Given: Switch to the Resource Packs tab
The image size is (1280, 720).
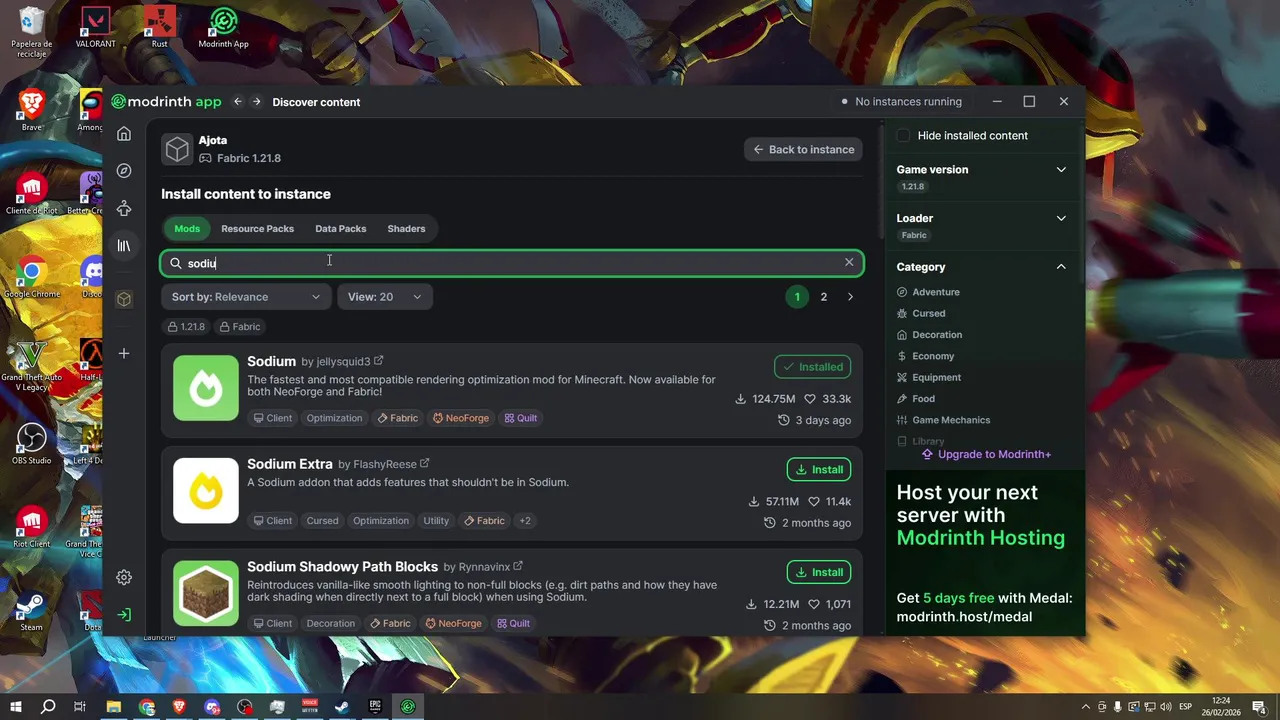Looking at the screenshot, I should pyautogui.click(x=257, y=229).
